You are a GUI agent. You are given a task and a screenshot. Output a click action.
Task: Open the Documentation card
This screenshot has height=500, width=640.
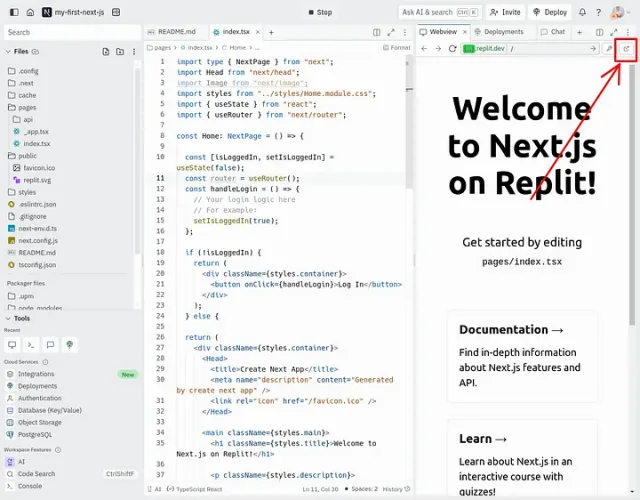(x=522, y=356)
